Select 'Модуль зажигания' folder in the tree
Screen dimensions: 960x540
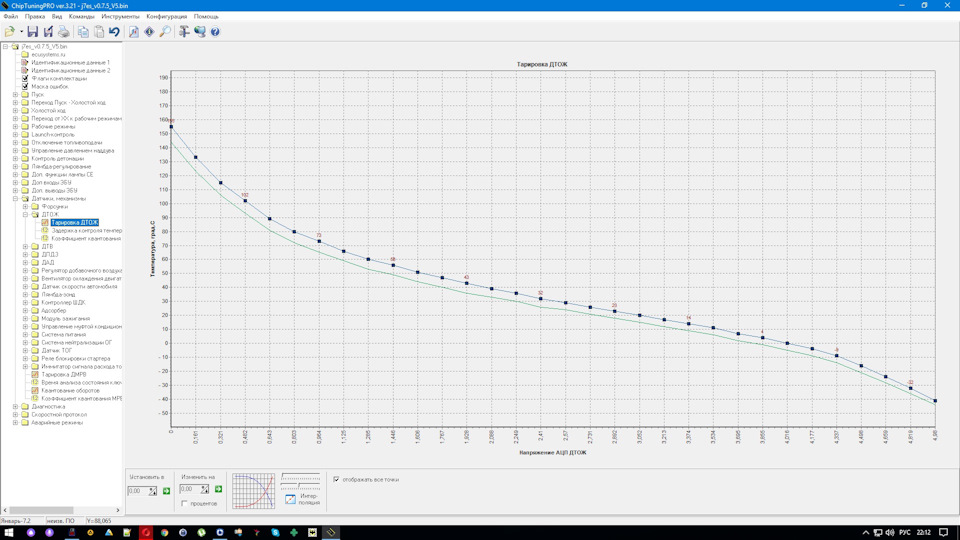tap(66, 318)
